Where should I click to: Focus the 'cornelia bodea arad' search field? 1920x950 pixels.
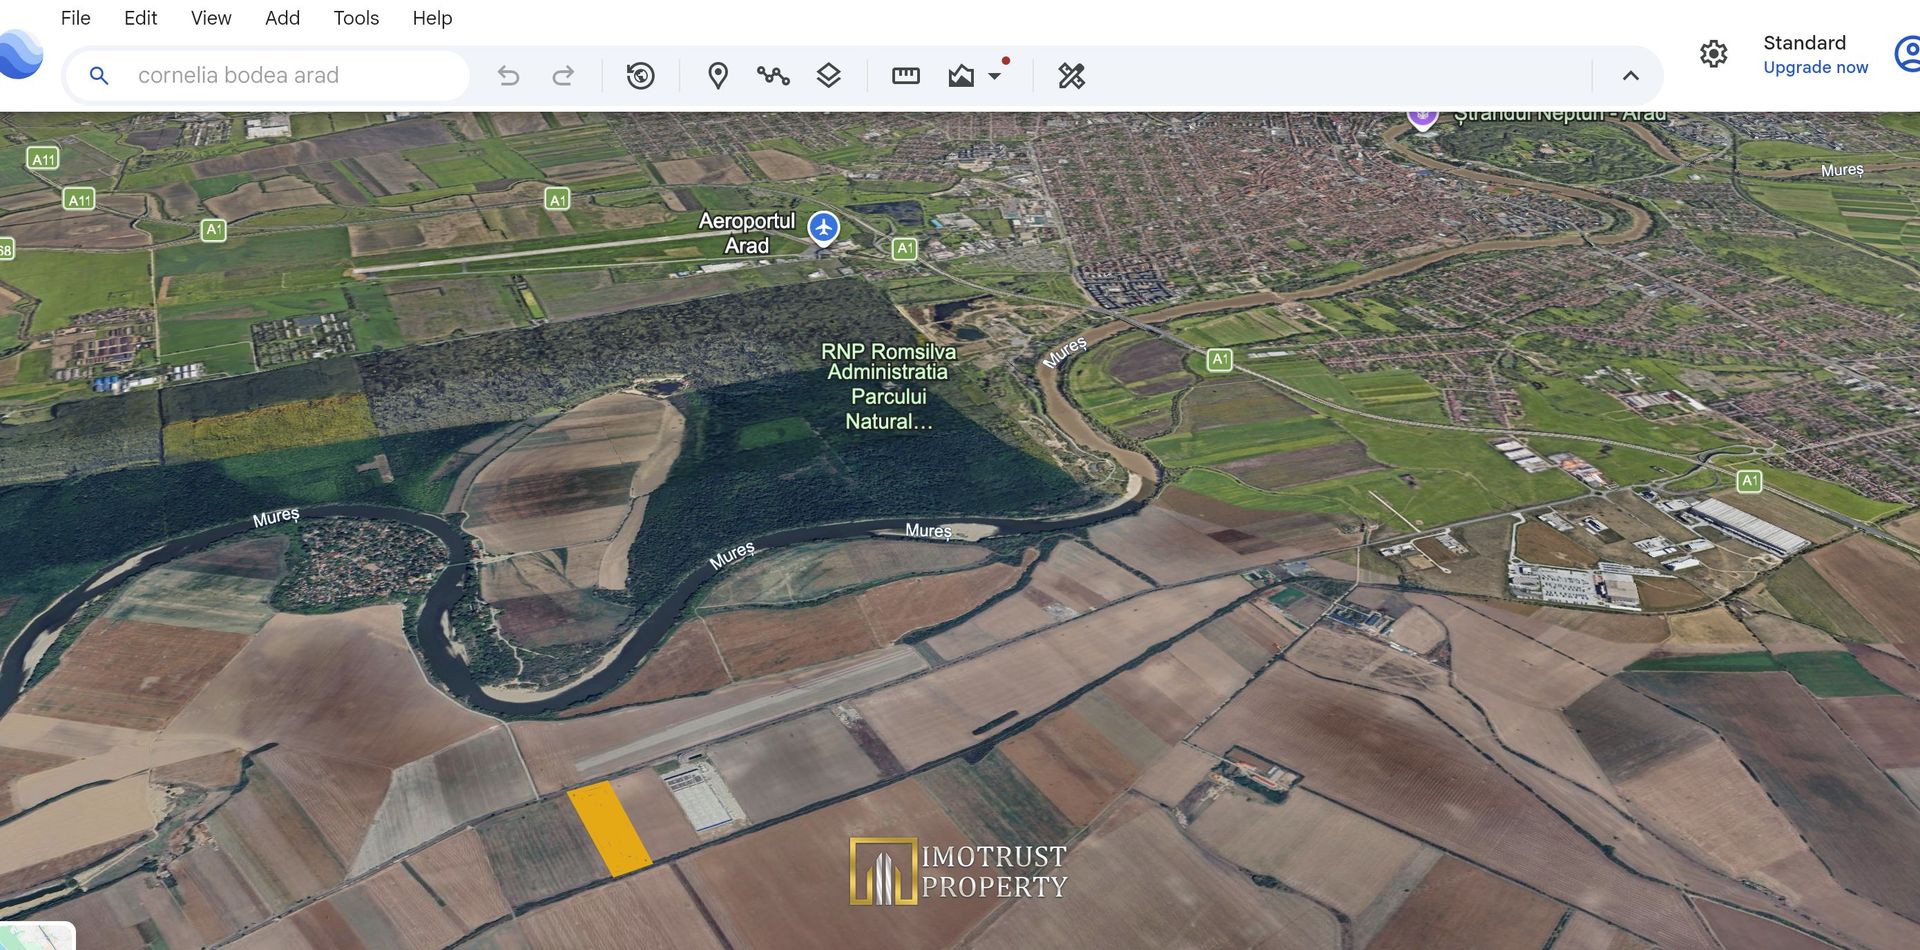268,75
